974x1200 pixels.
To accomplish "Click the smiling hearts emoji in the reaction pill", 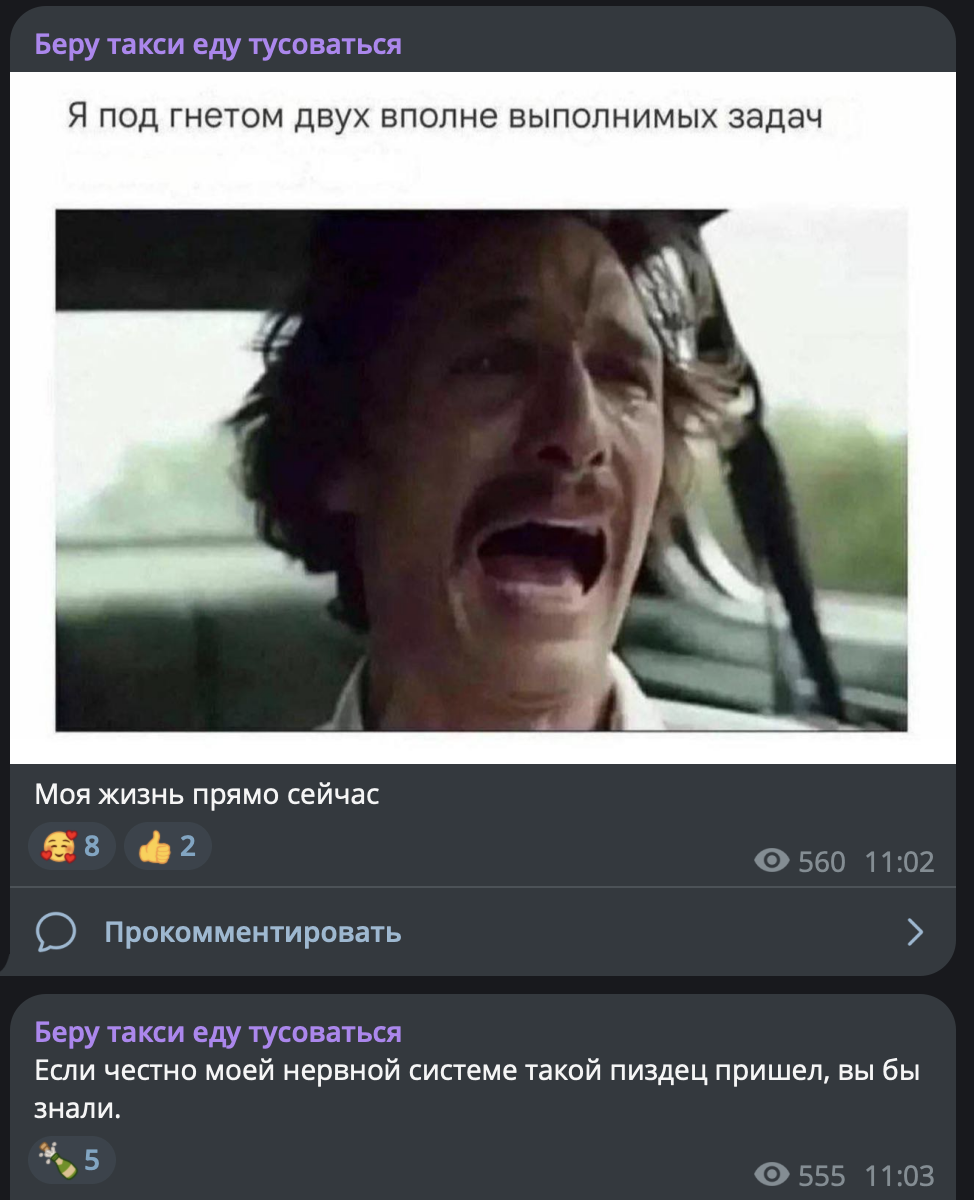I will 59,847.
